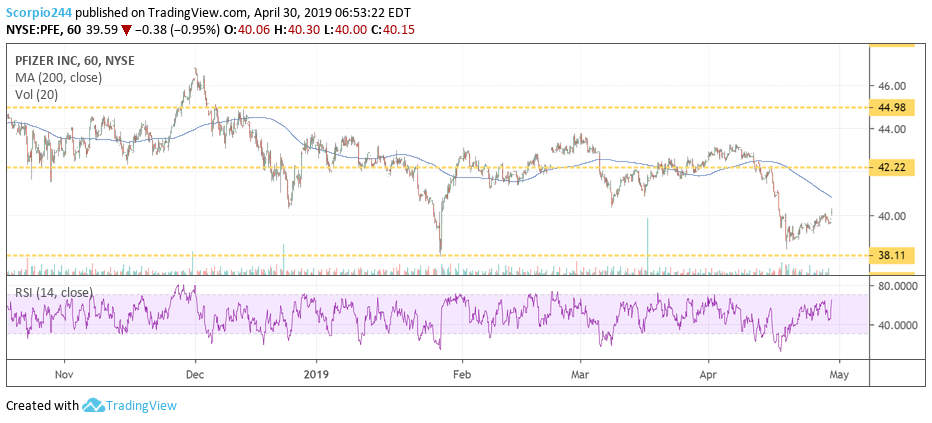
Task: Click the May label on time axis
Action: [x=839, y=376]
